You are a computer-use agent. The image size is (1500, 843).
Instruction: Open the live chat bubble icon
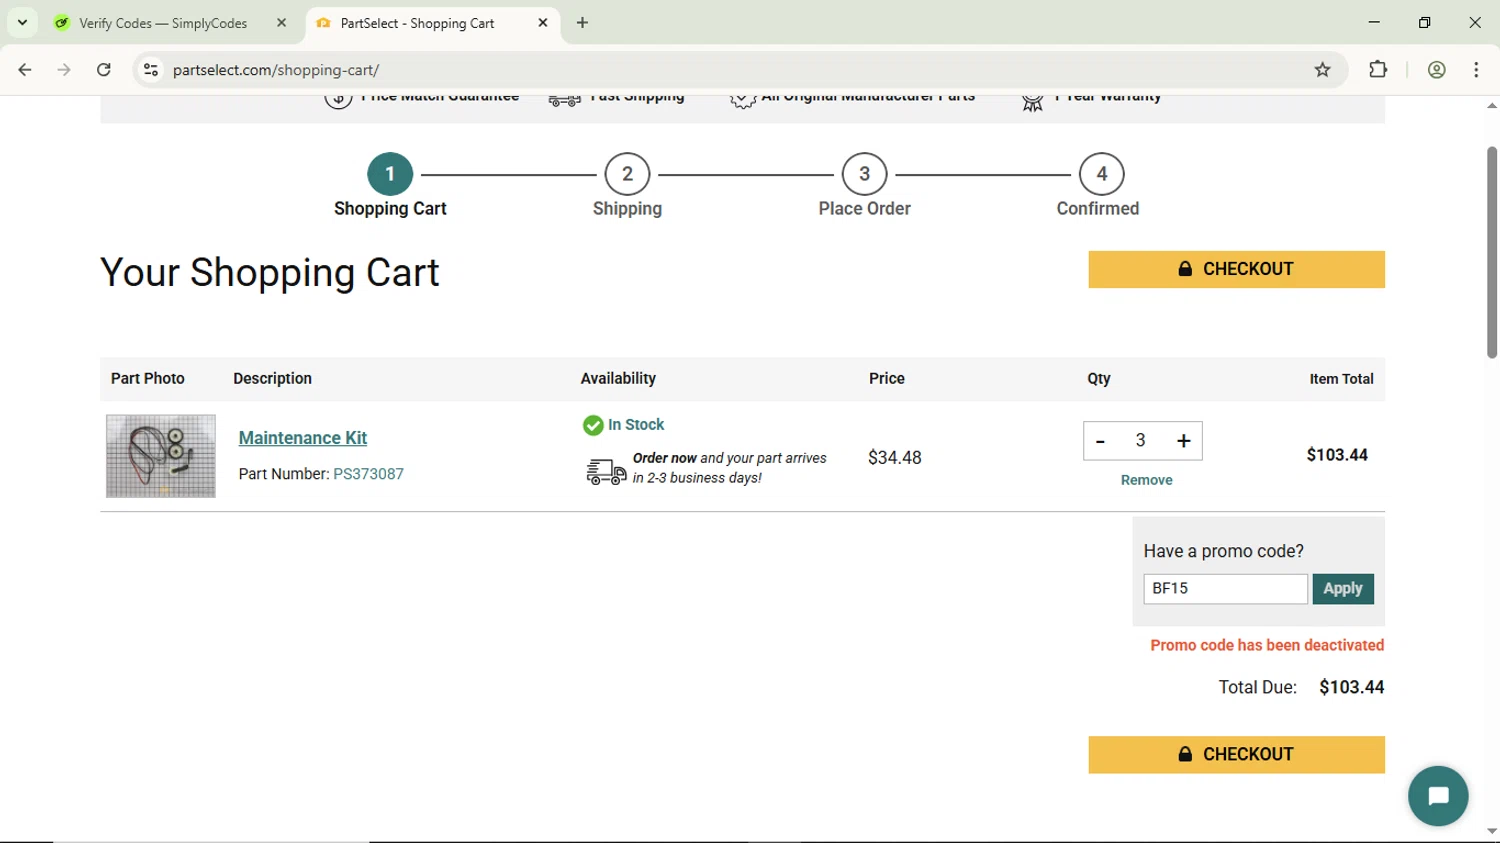pos(1437,796)
